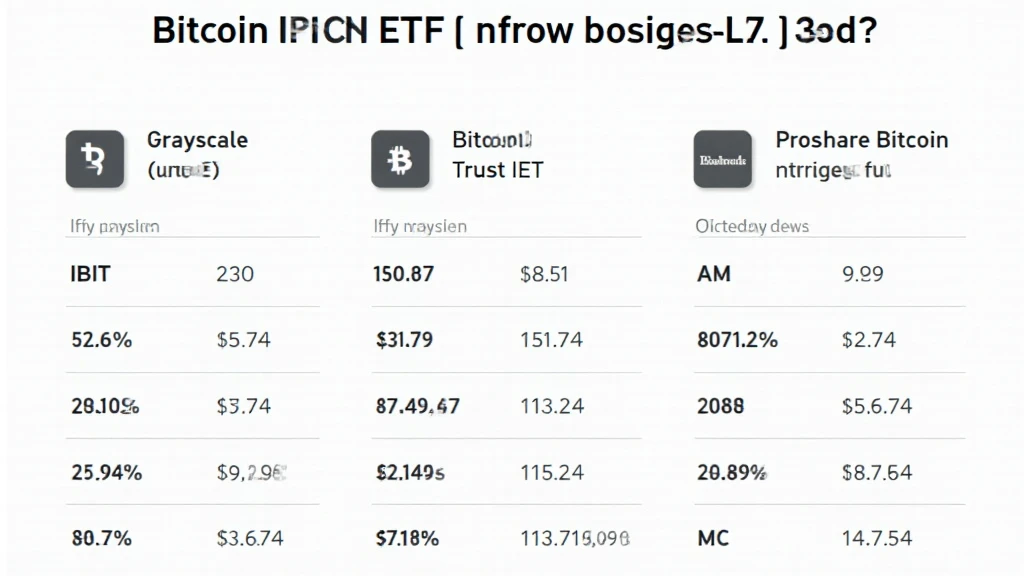Open the Bitcoin Trust IET title
This screenshot has width=1024, height=576.
[x=497, y=154]
